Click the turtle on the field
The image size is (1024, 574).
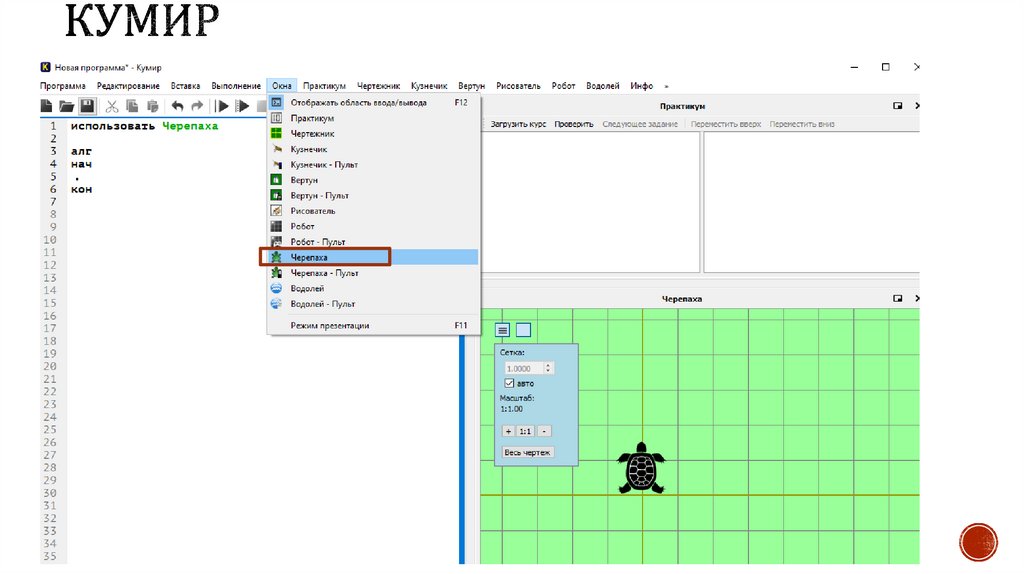coord(641,468)
